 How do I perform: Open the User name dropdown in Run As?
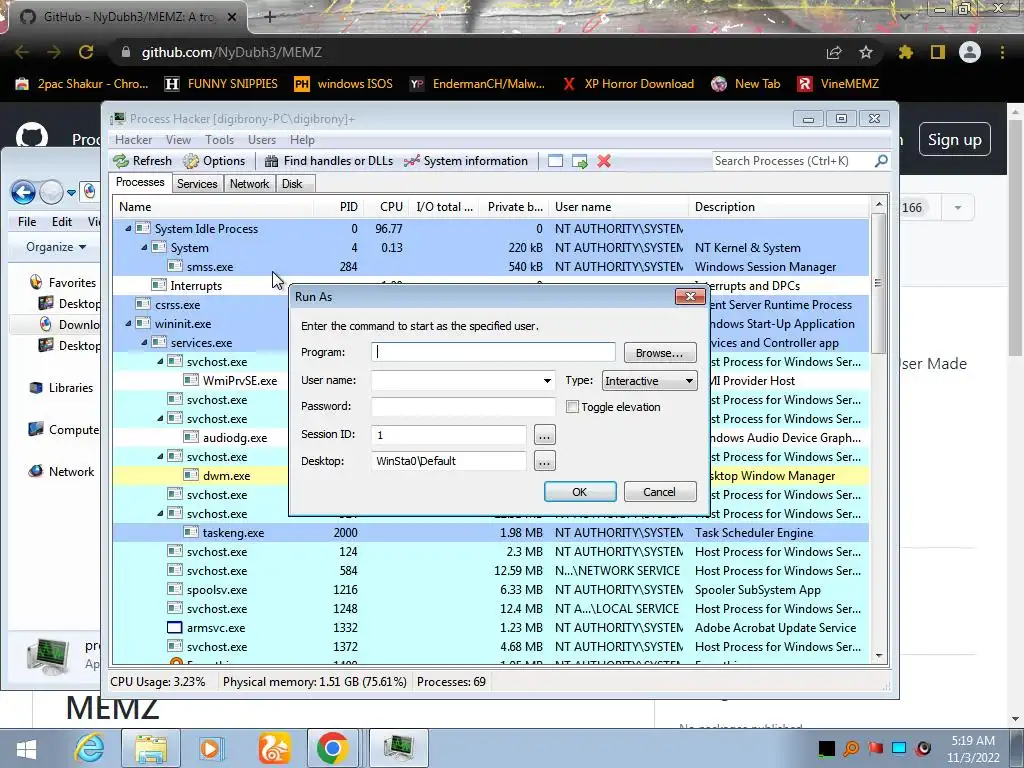coord(547,380)
